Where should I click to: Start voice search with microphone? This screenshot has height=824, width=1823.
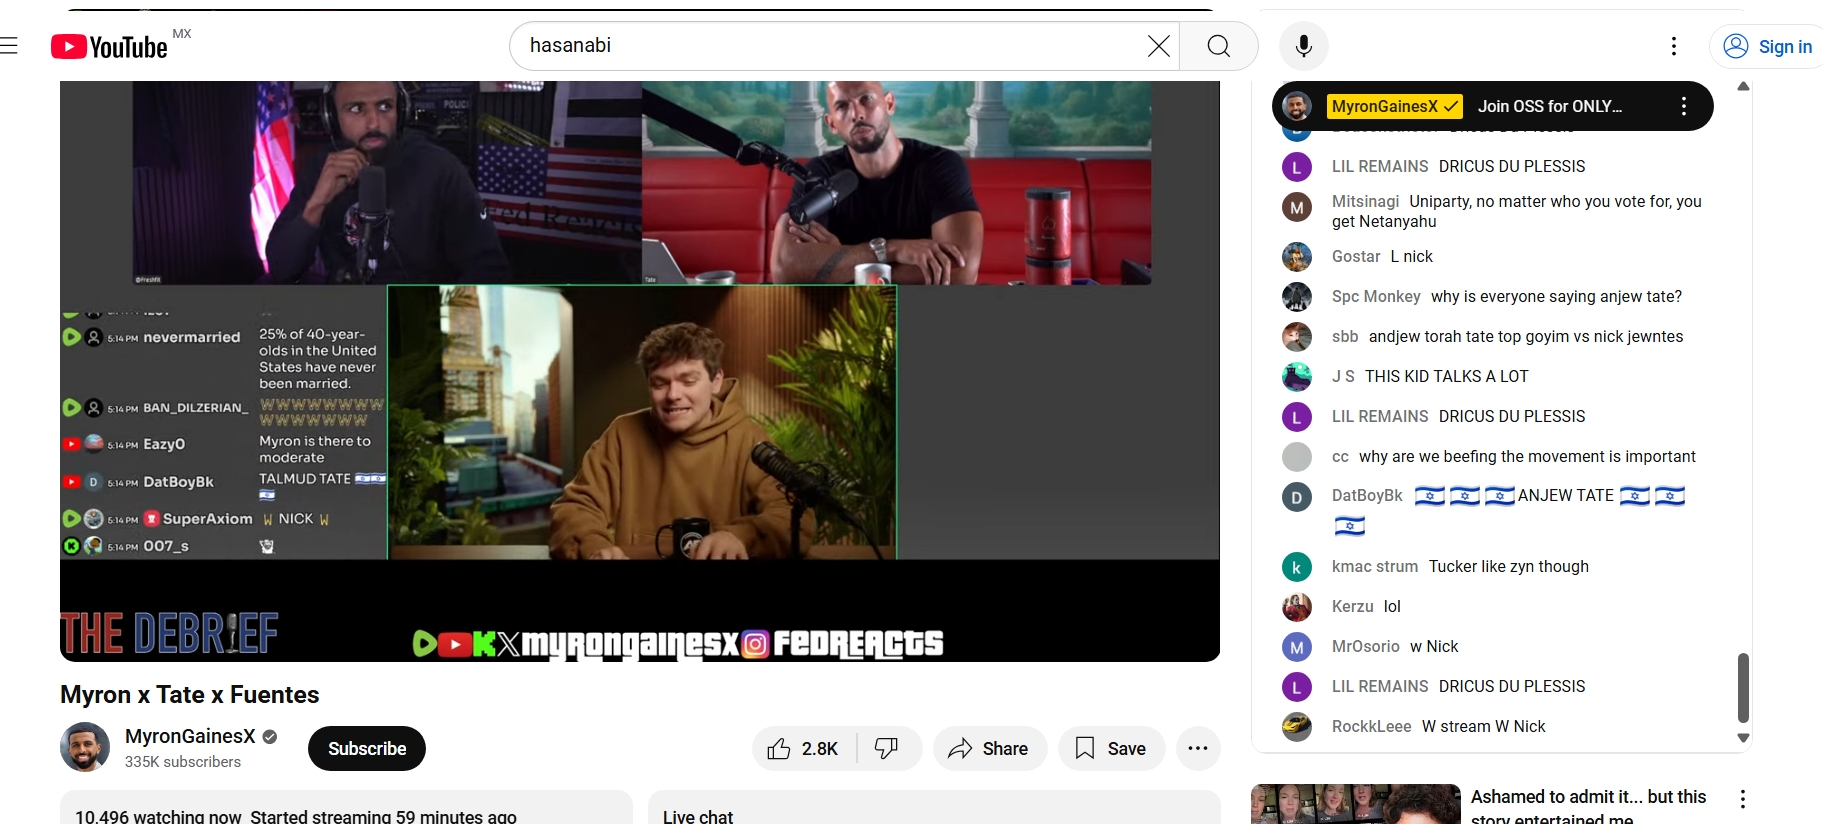(x=1304, y=46)
